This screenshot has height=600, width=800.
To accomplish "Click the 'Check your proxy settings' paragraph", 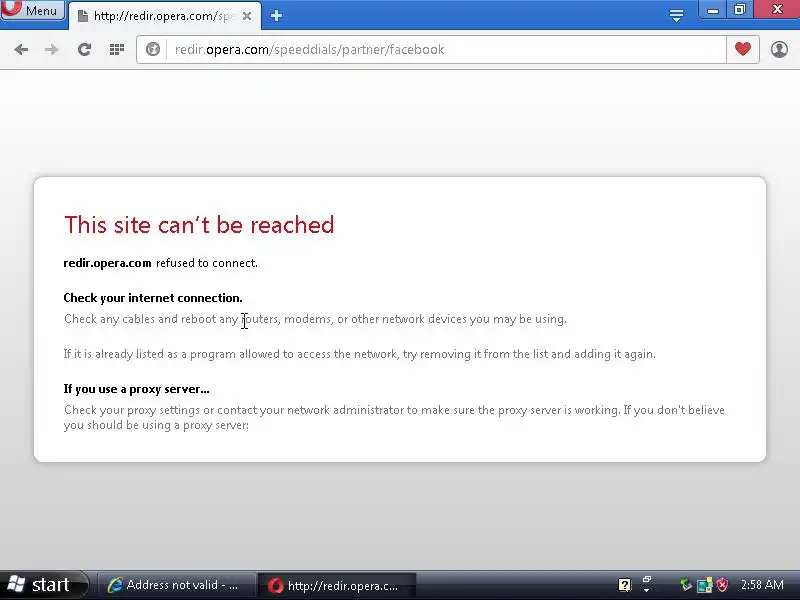I will tap(394, 417).
